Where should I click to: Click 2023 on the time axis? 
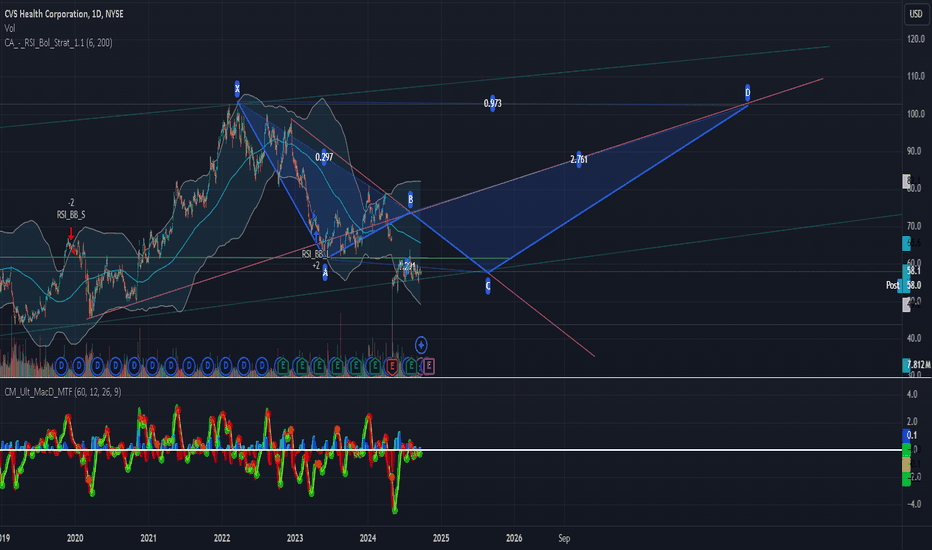(295, 538)
